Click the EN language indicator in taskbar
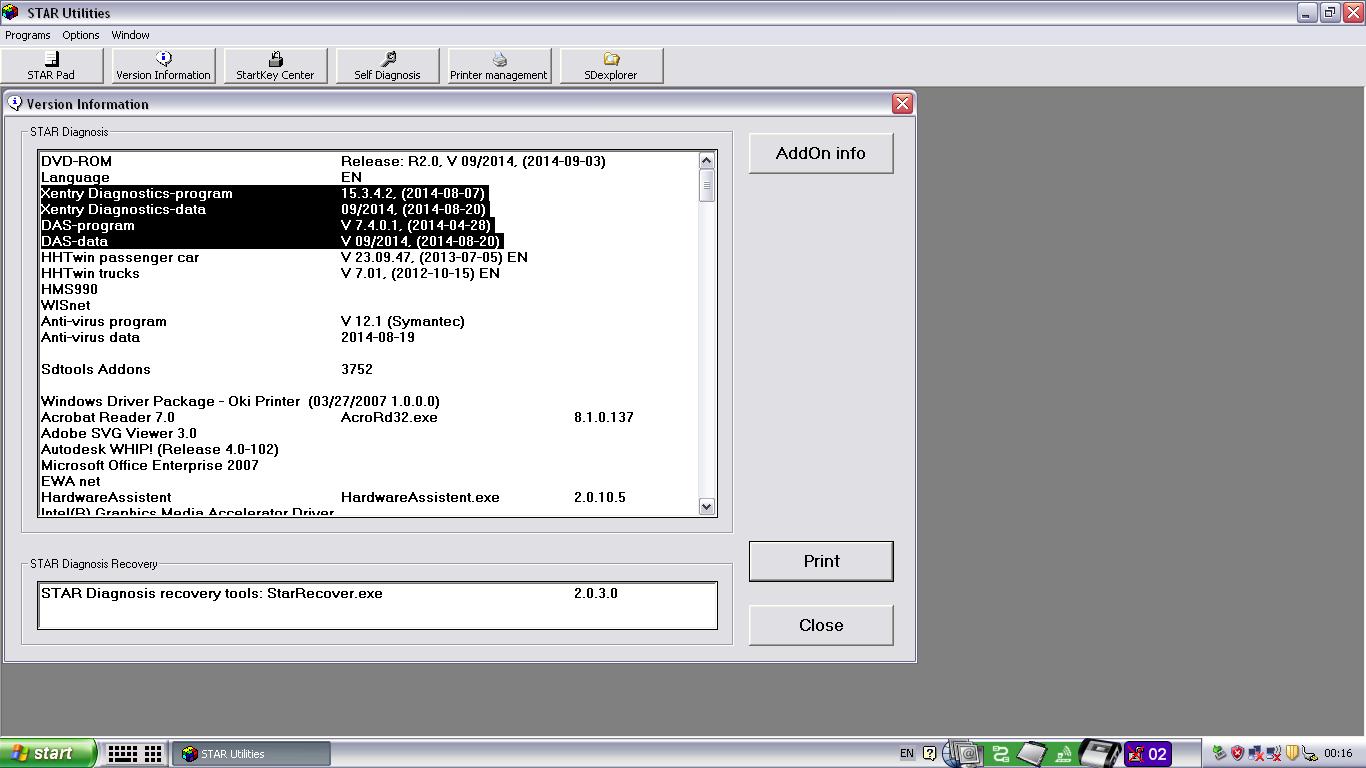This screenshot has width=1366, height=768. [907, 754]
